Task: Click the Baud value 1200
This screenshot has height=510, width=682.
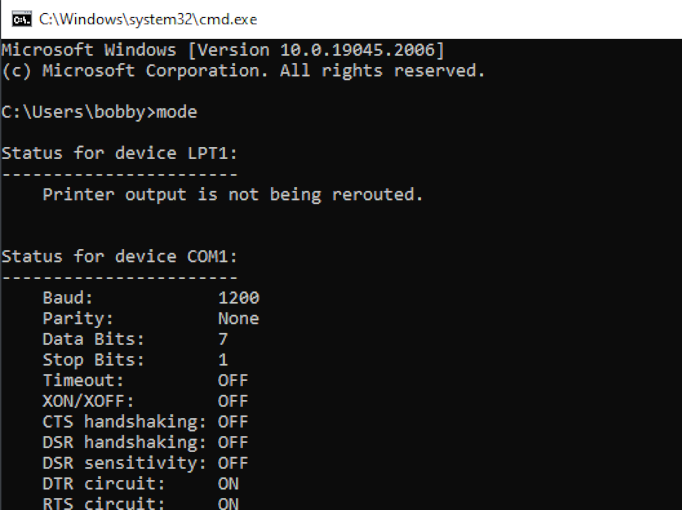Action: coord(238,298)
